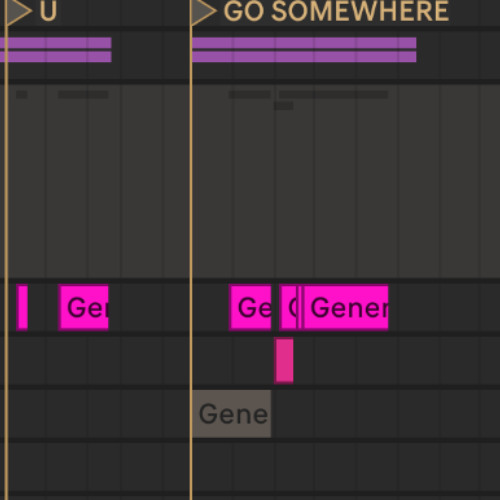
Task: Click the narrow magenta clip before Gener
Action: tap(289, 307)
